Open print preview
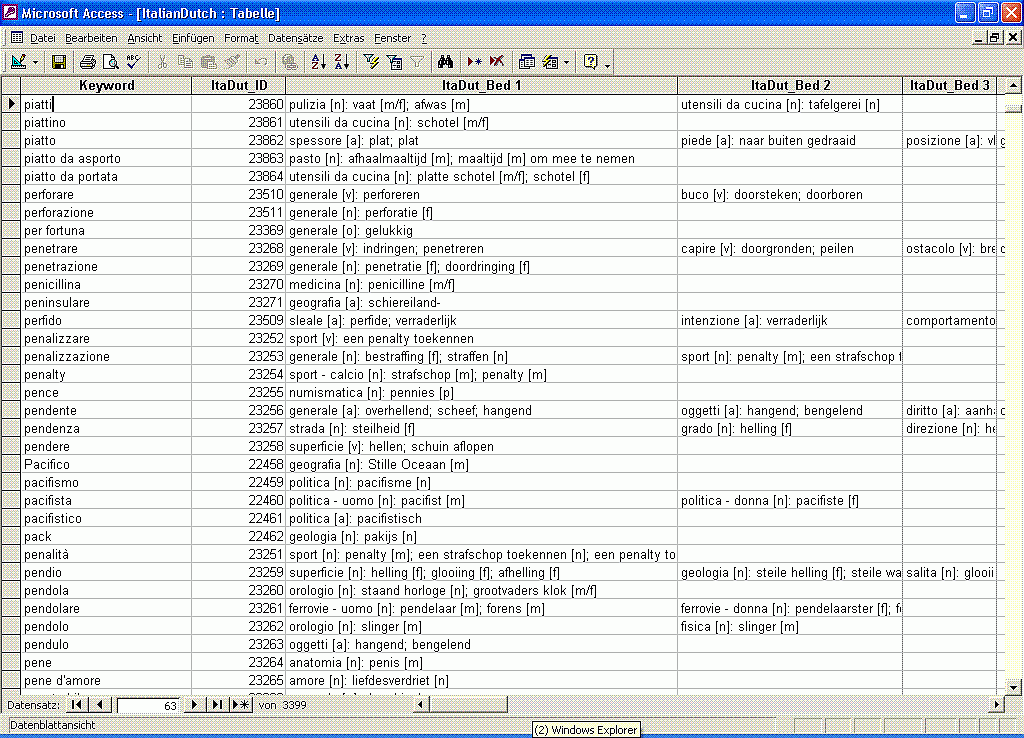 [110, 62]
